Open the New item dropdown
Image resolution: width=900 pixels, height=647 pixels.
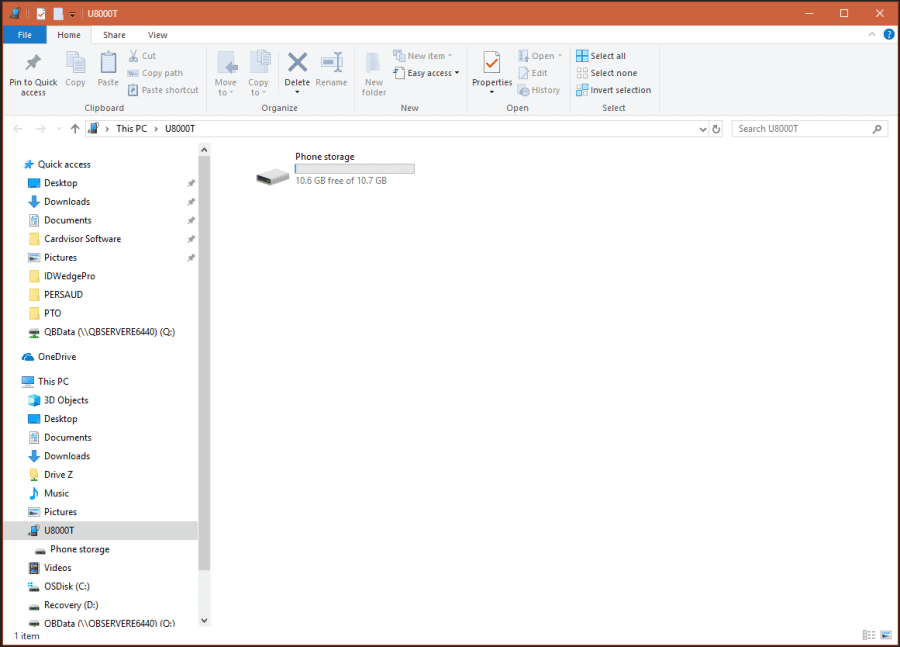coord(426,55)
